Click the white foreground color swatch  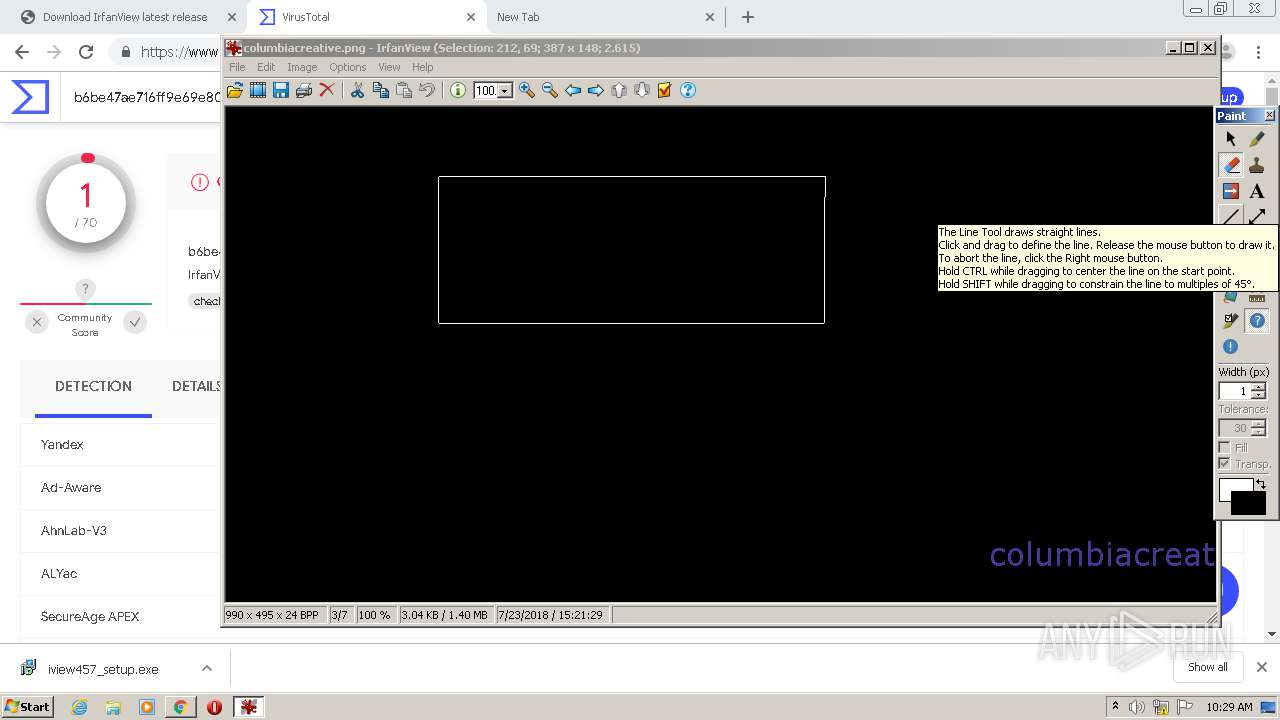(x=1235, y=488)
